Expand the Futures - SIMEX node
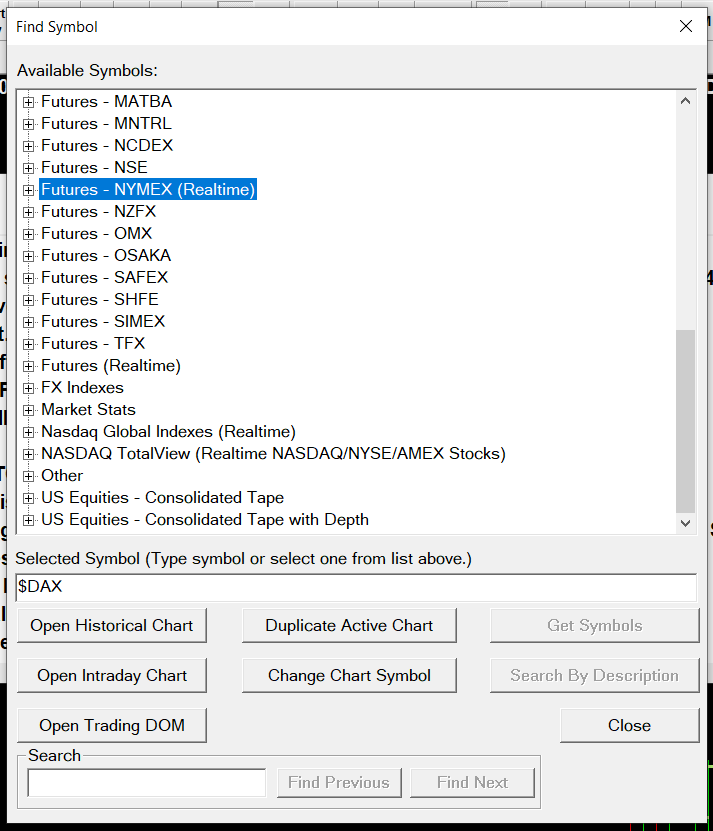713x831 pixels. (29, 322)
